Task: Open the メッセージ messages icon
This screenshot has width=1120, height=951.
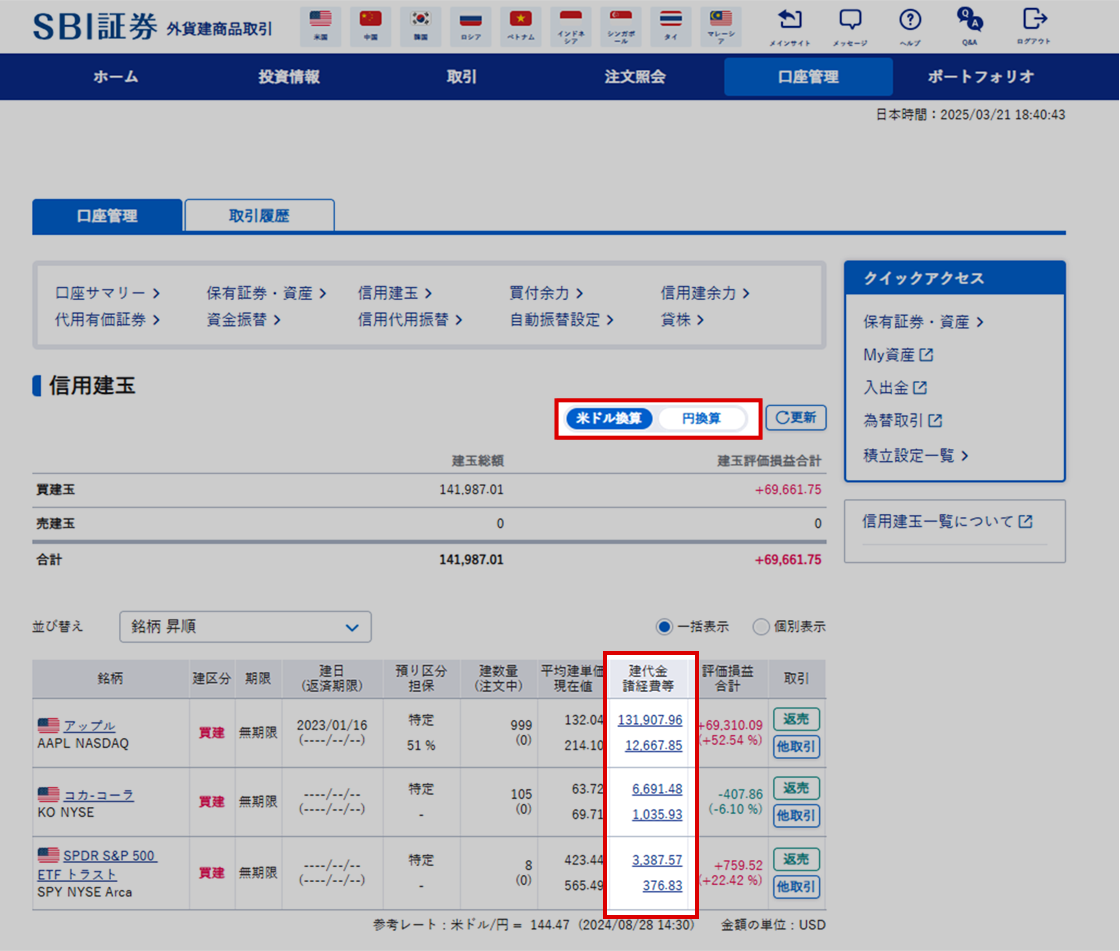Action: pos(850,26)
